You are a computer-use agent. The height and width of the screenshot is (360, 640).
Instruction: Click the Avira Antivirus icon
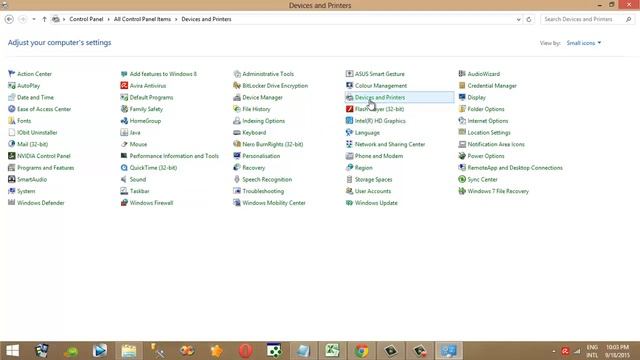(x=124, y=86)
